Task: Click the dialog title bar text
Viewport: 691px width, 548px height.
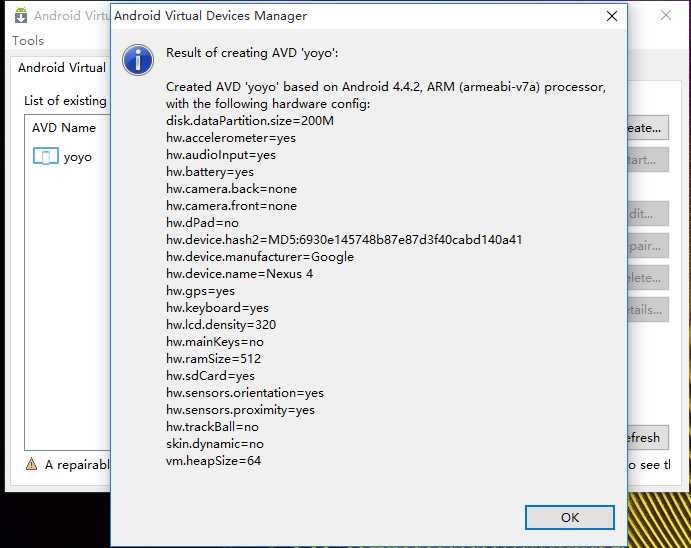Action: [211, 16]
